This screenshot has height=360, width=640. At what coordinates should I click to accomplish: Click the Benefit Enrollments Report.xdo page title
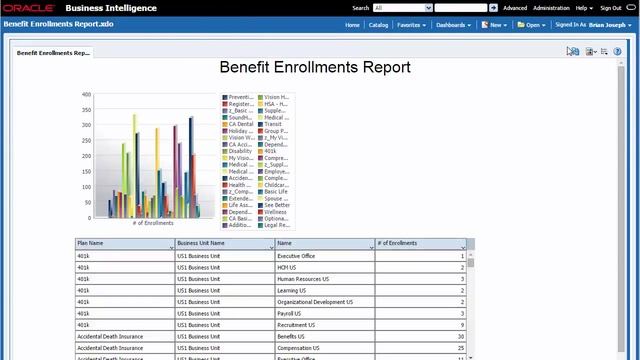(x=58, y=24)
